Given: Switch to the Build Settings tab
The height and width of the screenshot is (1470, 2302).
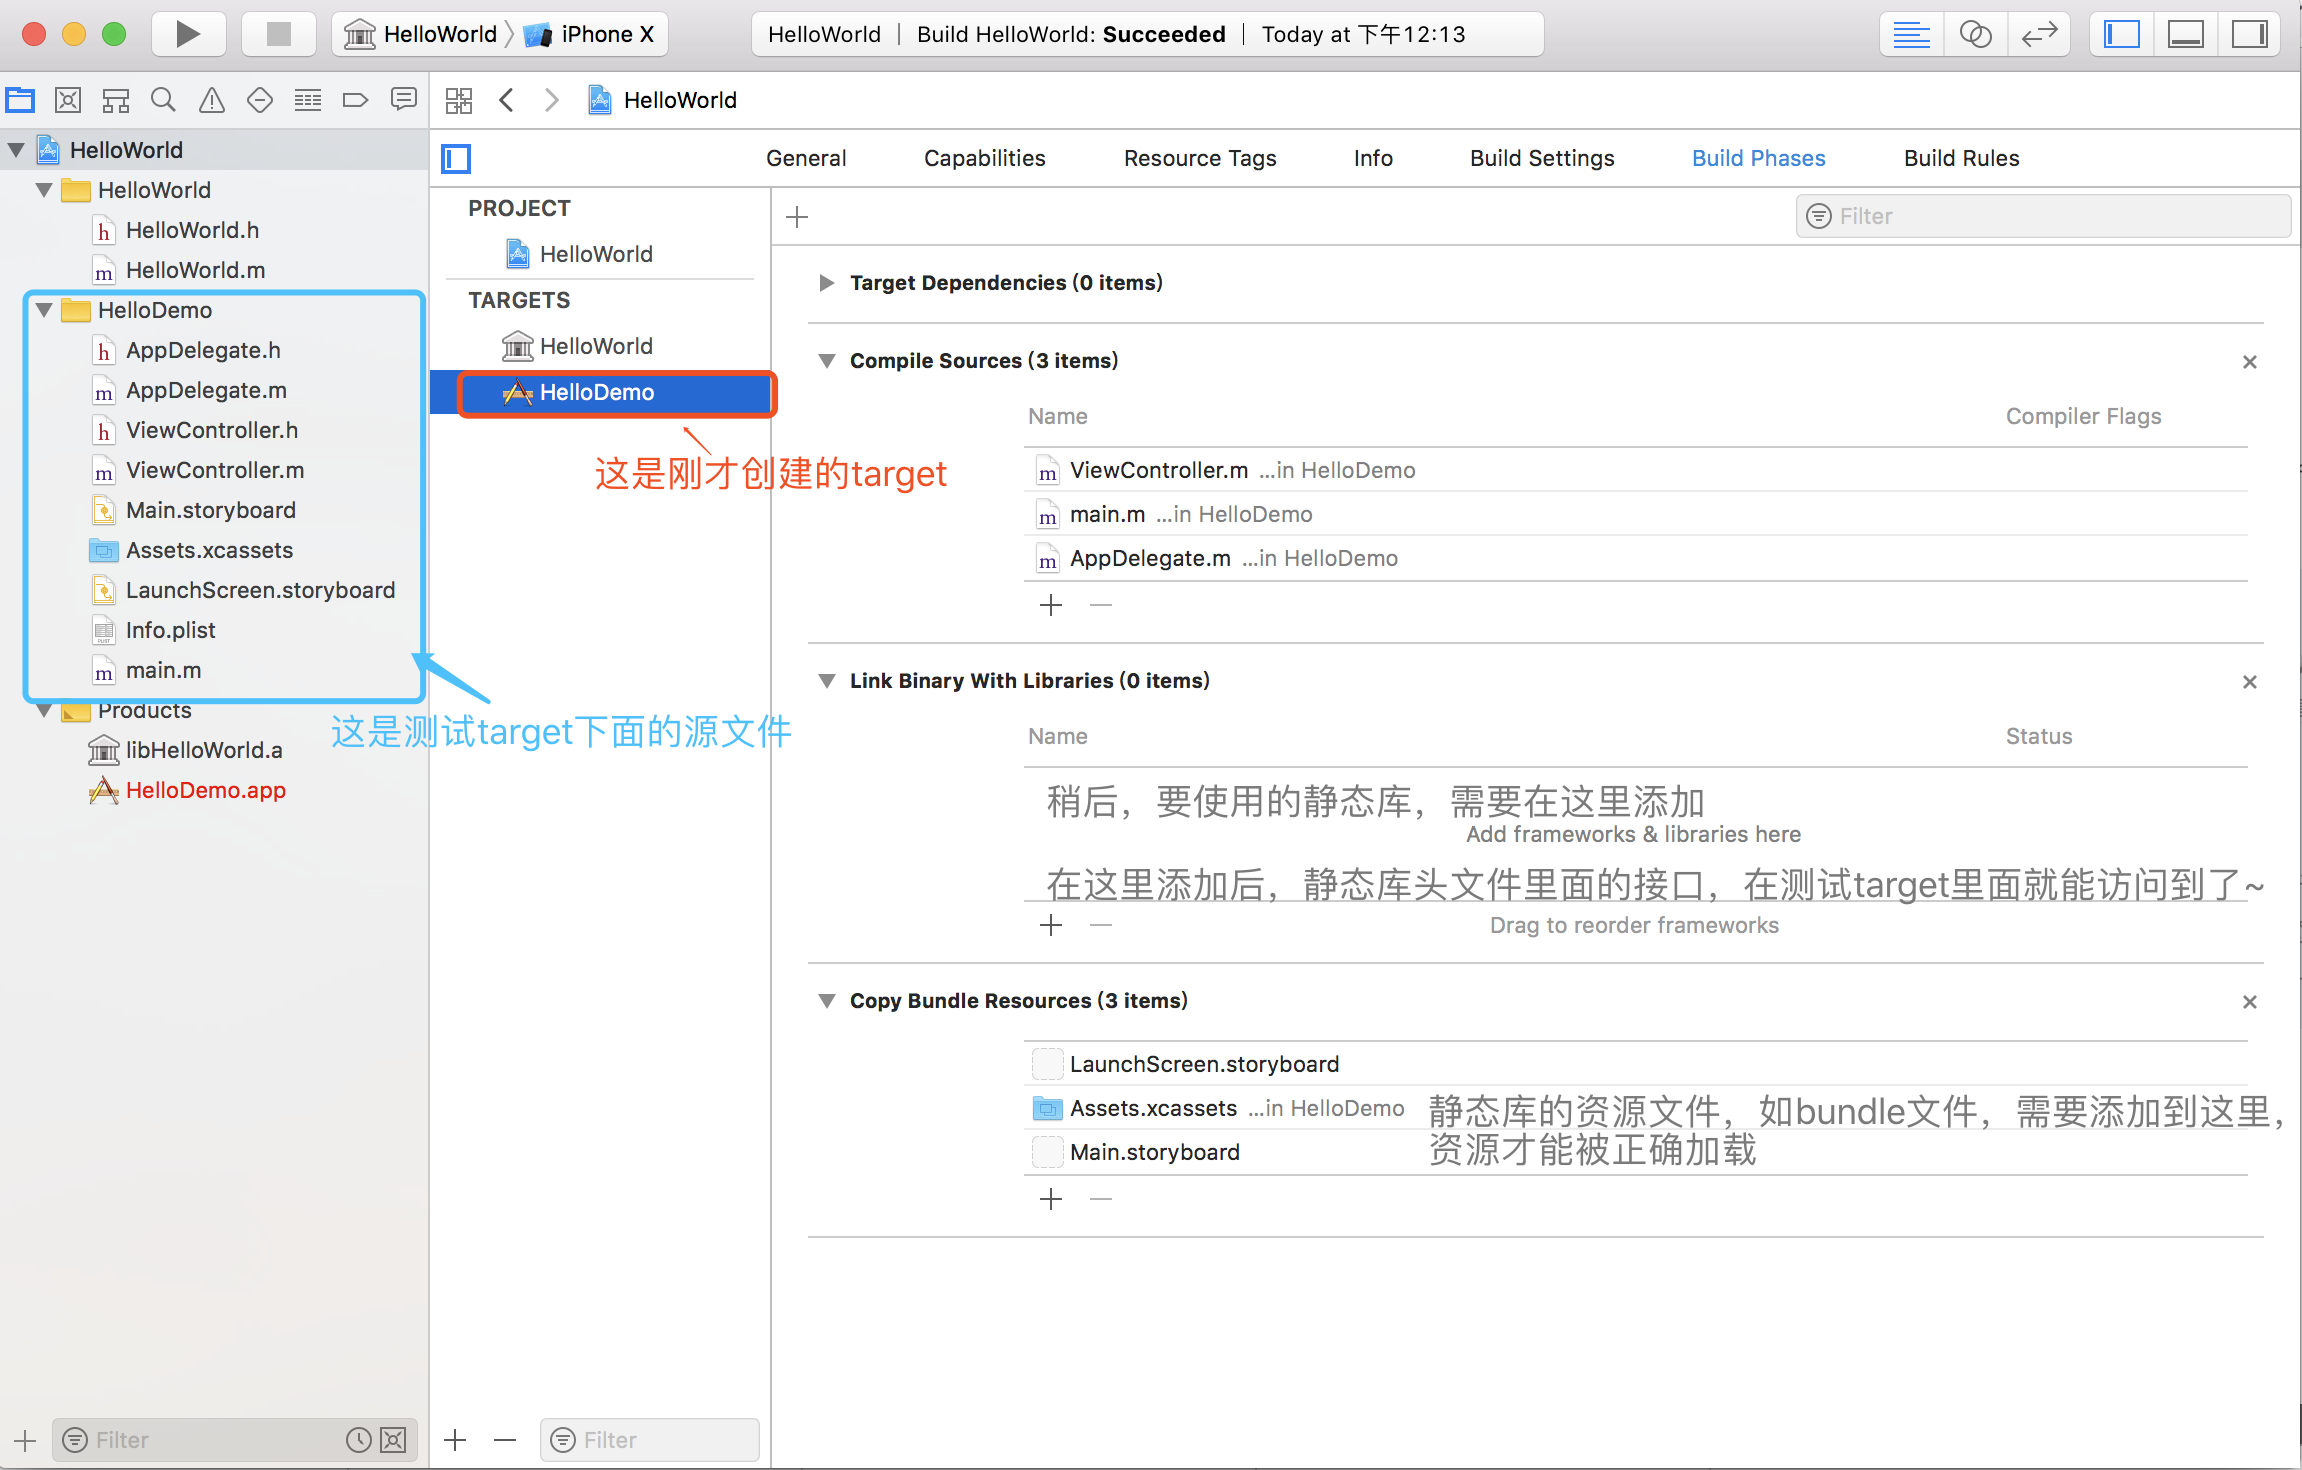Looking at the screenshot, I should click(x=1542, y=158).
